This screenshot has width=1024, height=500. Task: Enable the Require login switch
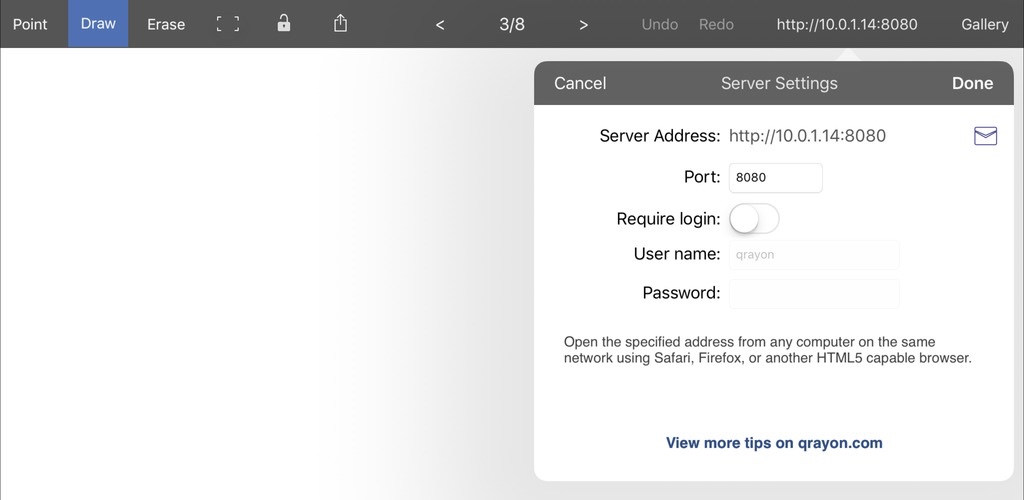tap(754, 219)
